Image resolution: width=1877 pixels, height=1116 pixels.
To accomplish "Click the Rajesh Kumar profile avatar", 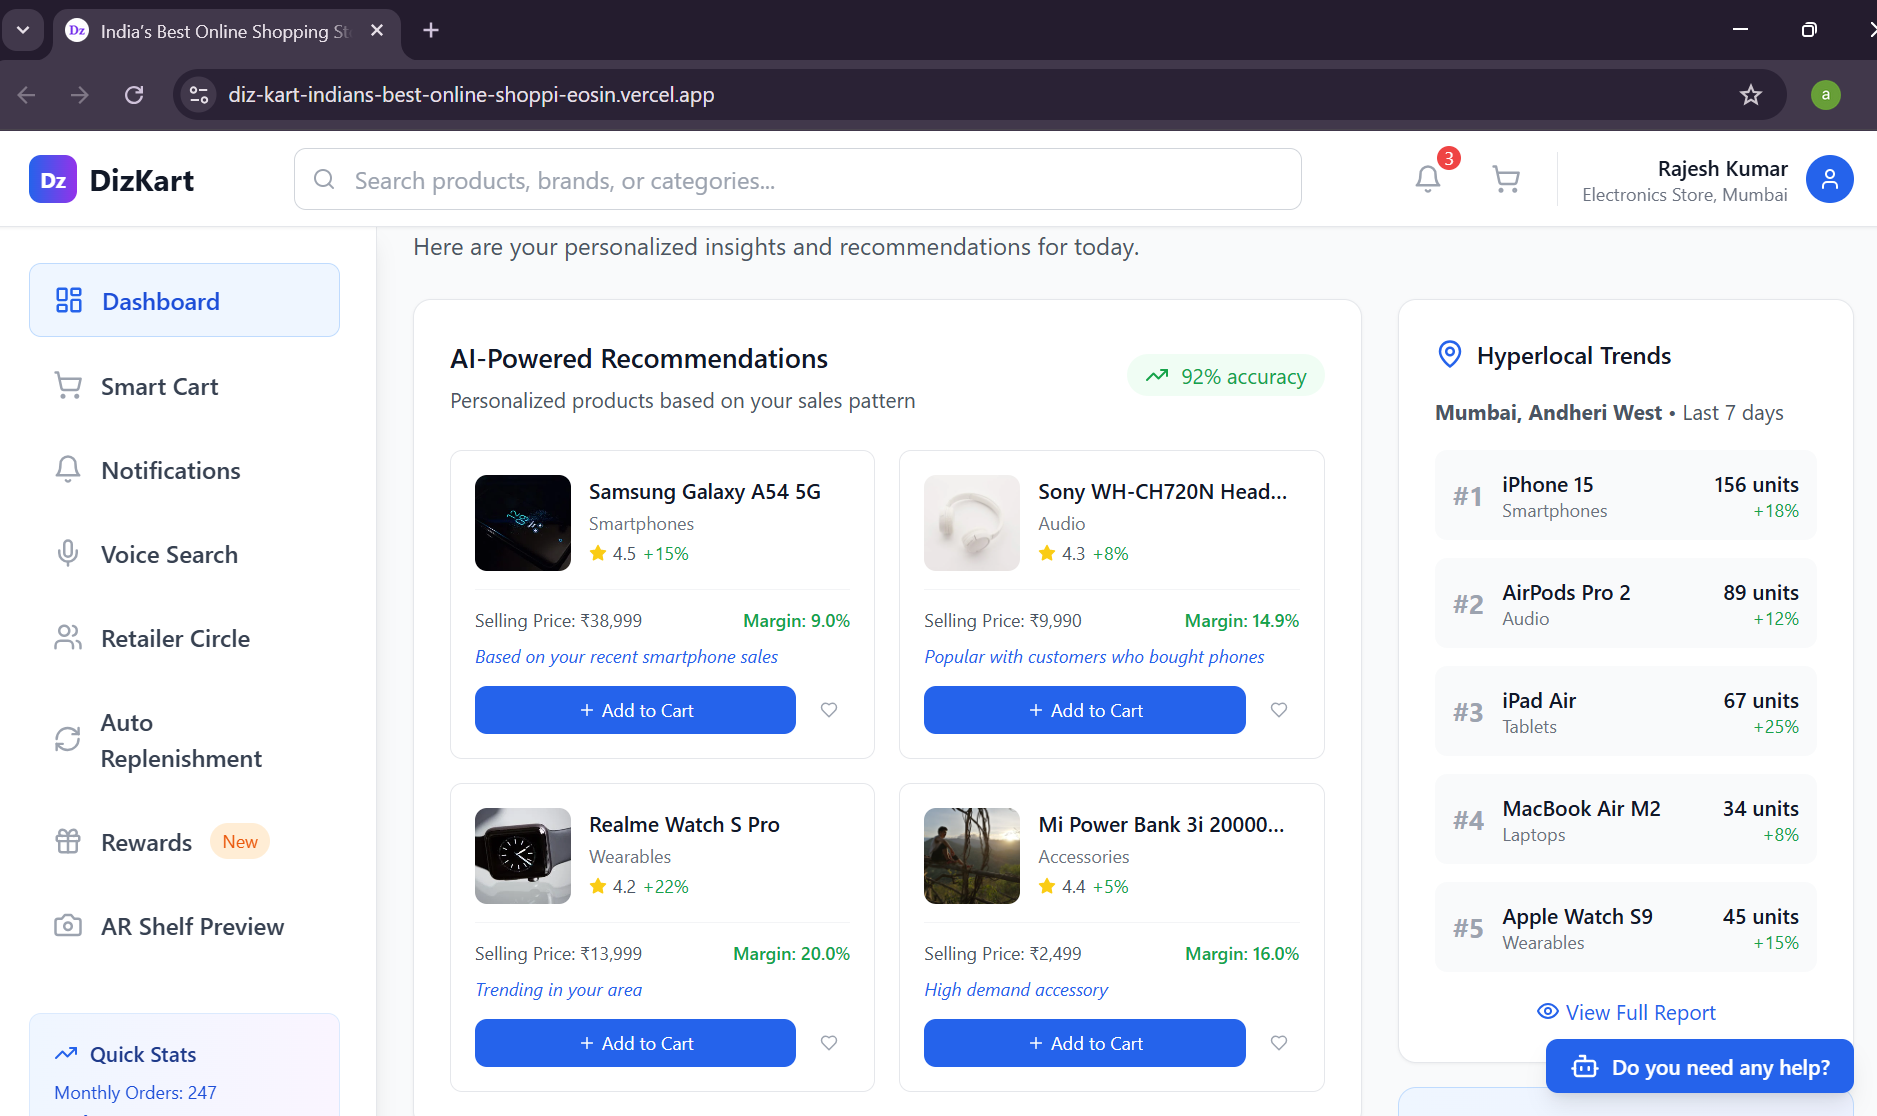I will (1829, 179).
